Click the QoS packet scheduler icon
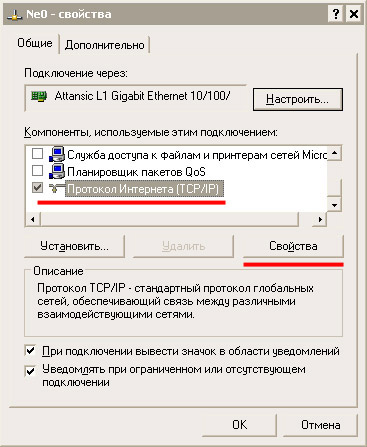Viewport: 367px width, 447px height. point(57,171)
